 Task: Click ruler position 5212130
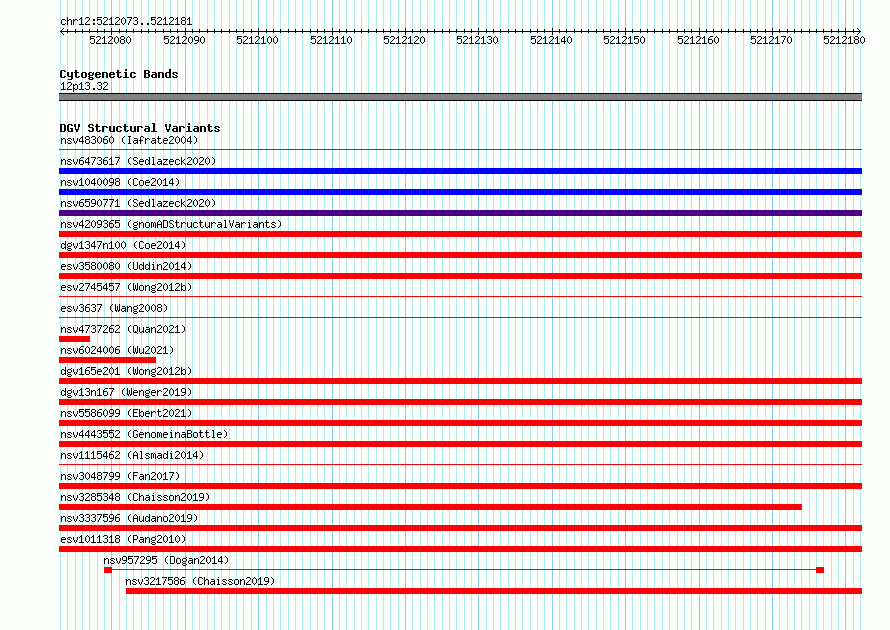(478, 40)
